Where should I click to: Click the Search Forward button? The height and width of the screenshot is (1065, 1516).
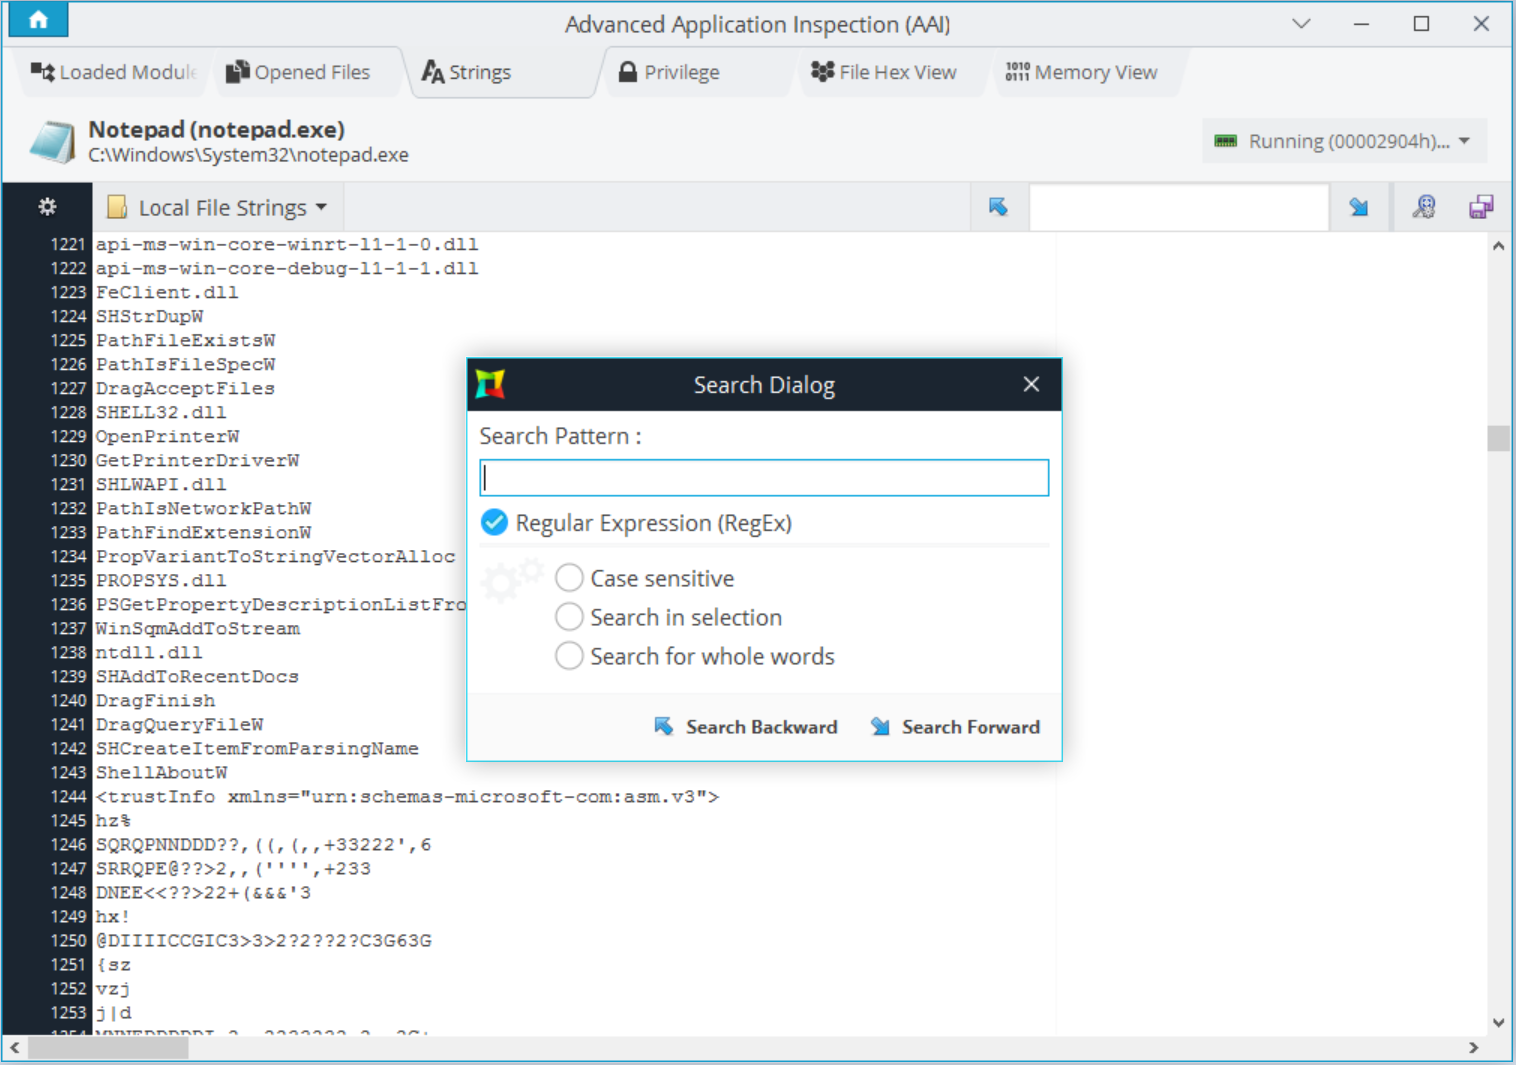955,727
